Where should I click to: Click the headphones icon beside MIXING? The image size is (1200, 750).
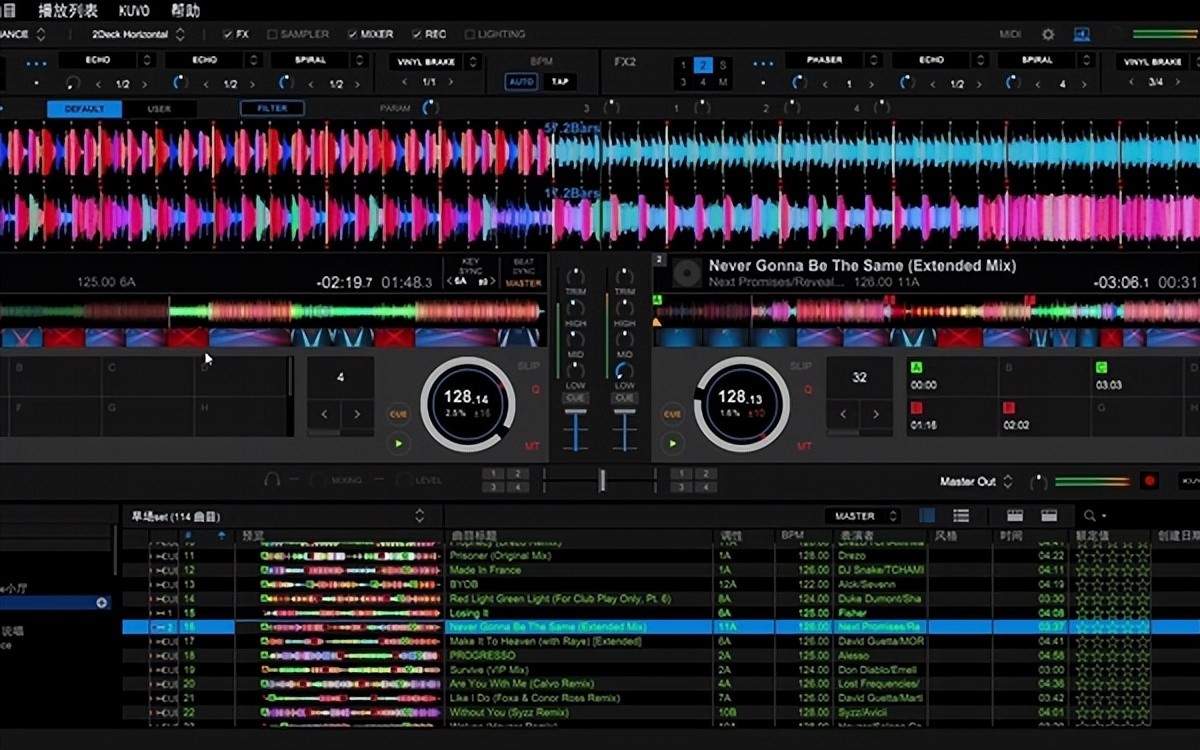[x=271, y=480]
